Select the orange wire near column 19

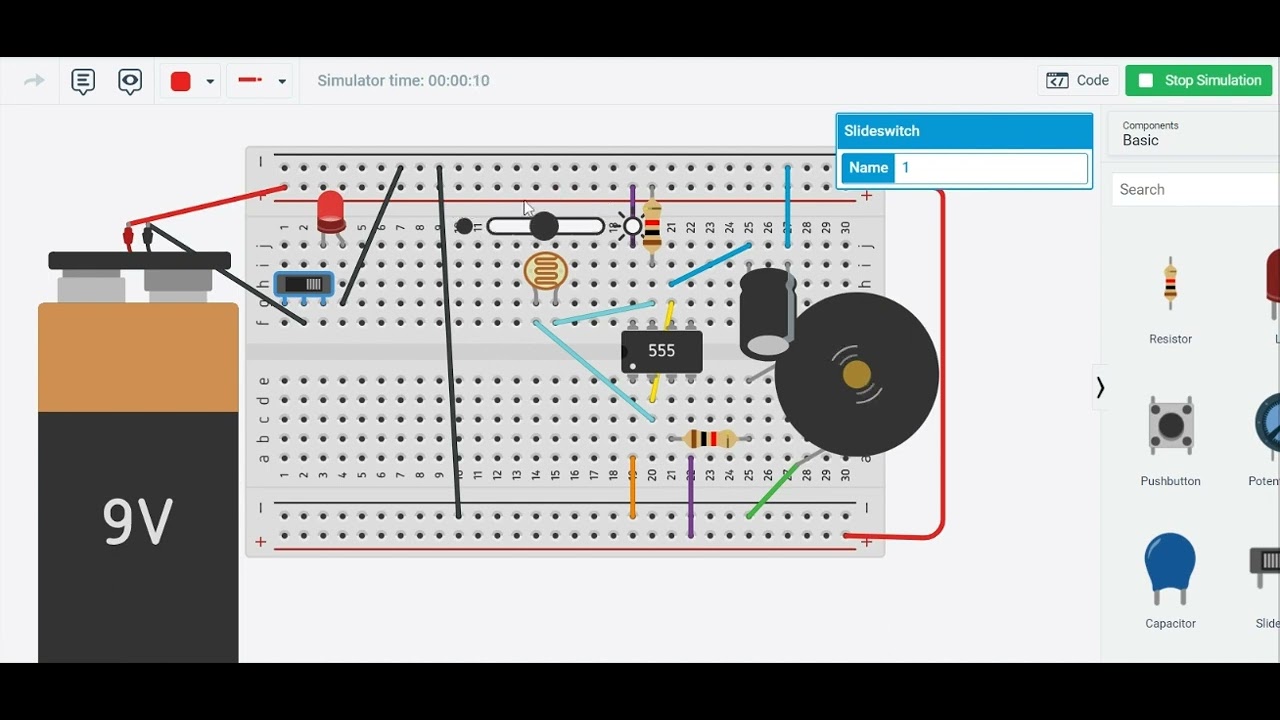(x=632, y=486)
